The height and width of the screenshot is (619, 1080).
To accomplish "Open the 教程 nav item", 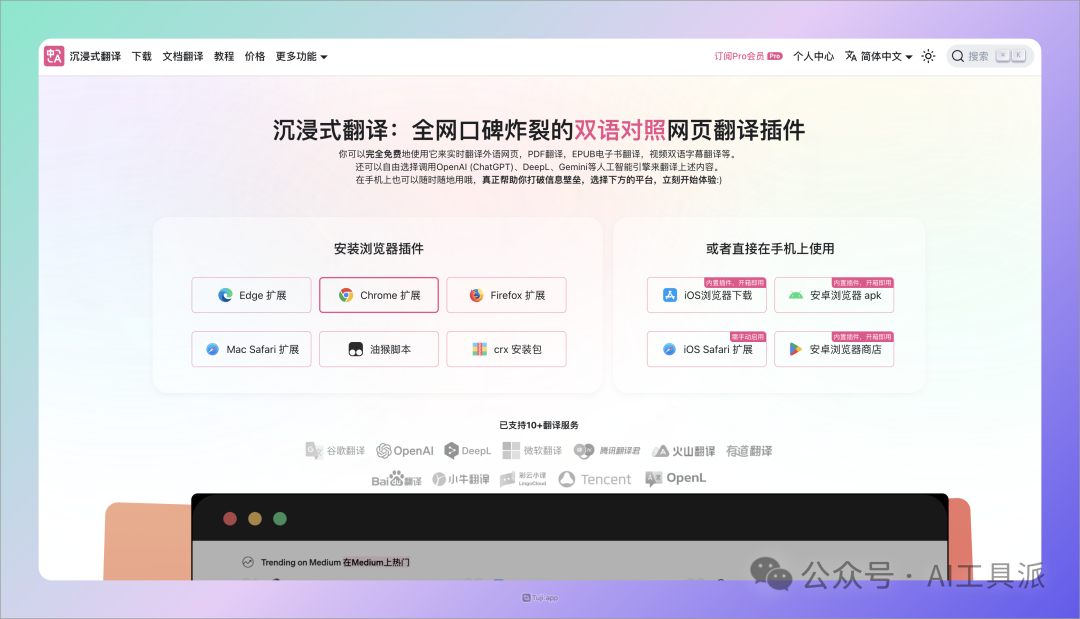I will (224, 56).
